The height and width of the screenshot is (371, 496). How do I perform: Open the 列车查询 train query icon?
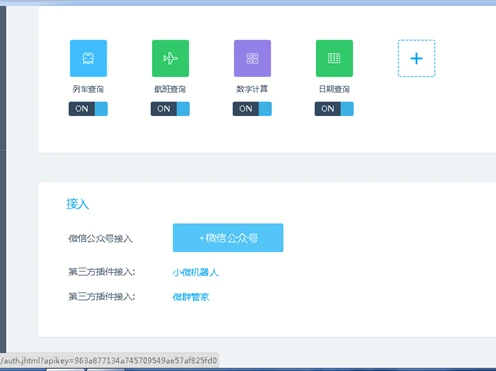(x=88, y=58)
